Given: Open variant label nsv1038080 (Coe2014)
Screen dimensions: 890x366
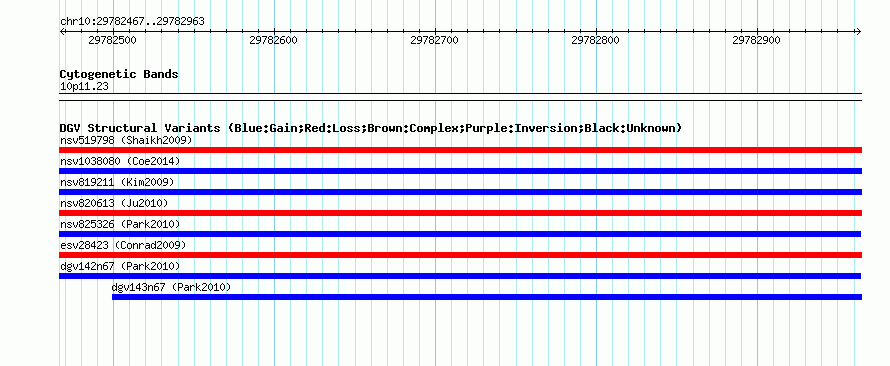Looking at the screenshot, I should pos(120,161).
